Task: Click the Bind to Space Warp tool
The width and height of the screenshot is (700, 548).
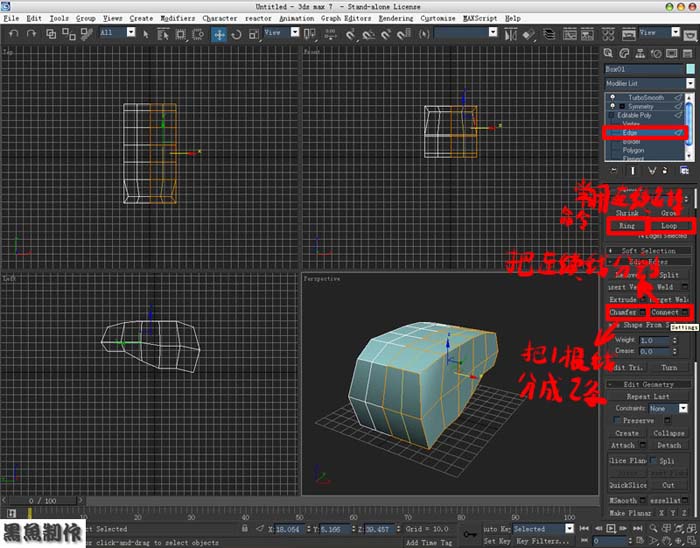Action: point(87,34)
